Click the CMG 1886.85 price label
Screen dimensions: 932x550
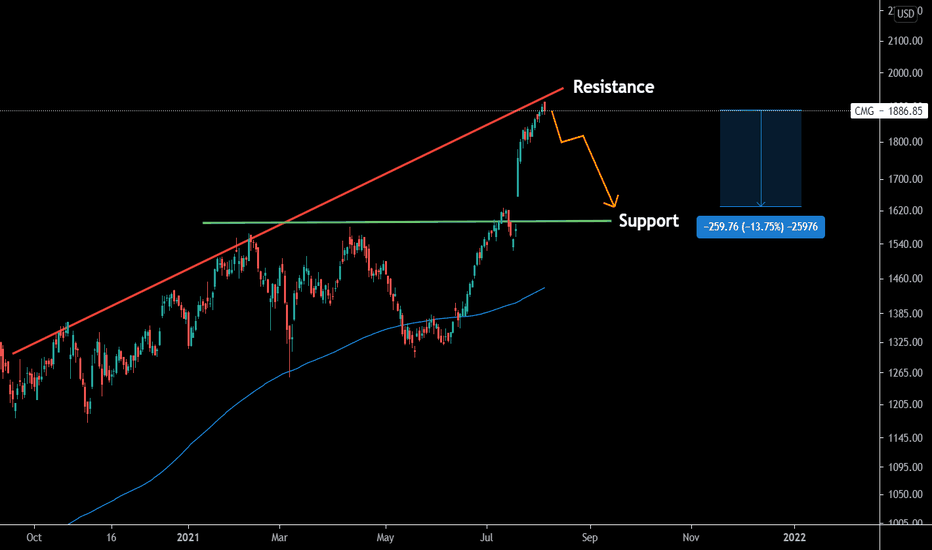pyautogui.click(x=889, y=111)
